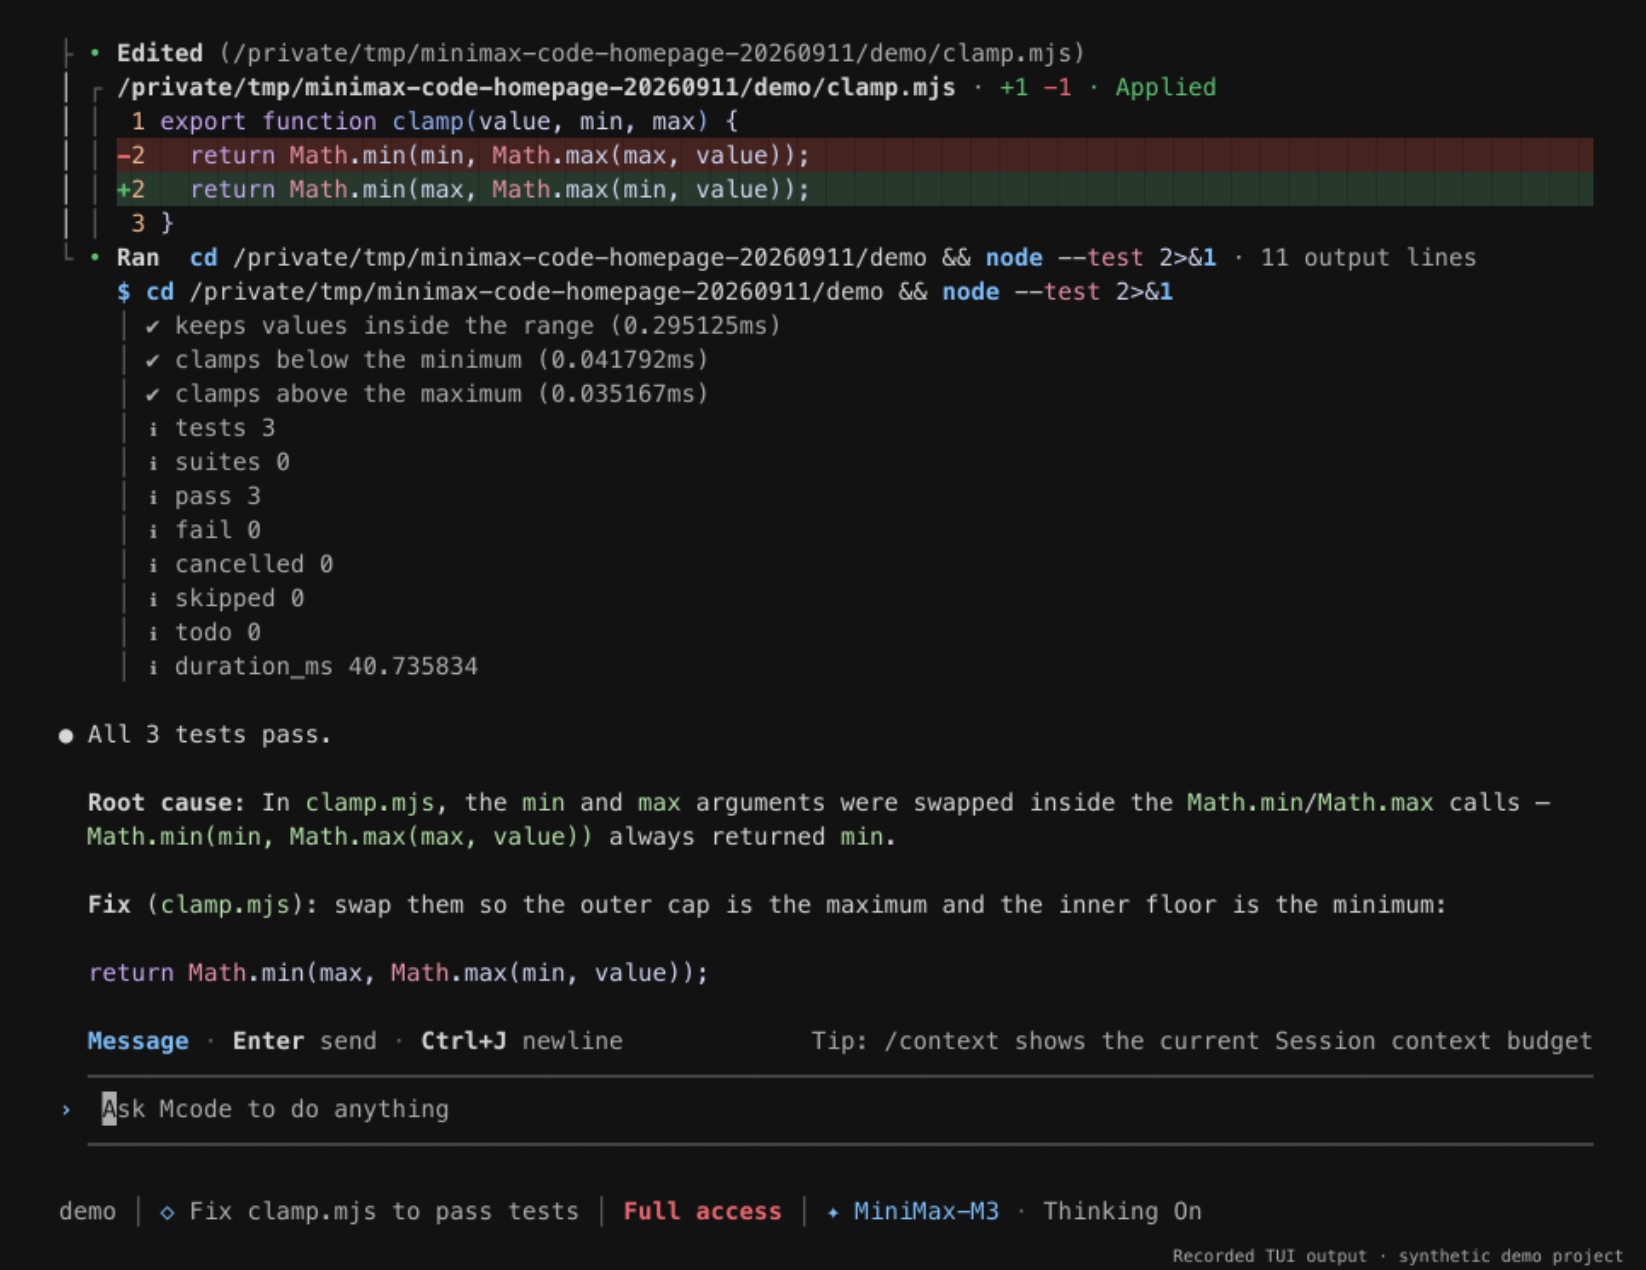Click the green bullet beside 'Edited'
1646x1270 pixels.
coord(95,53)
